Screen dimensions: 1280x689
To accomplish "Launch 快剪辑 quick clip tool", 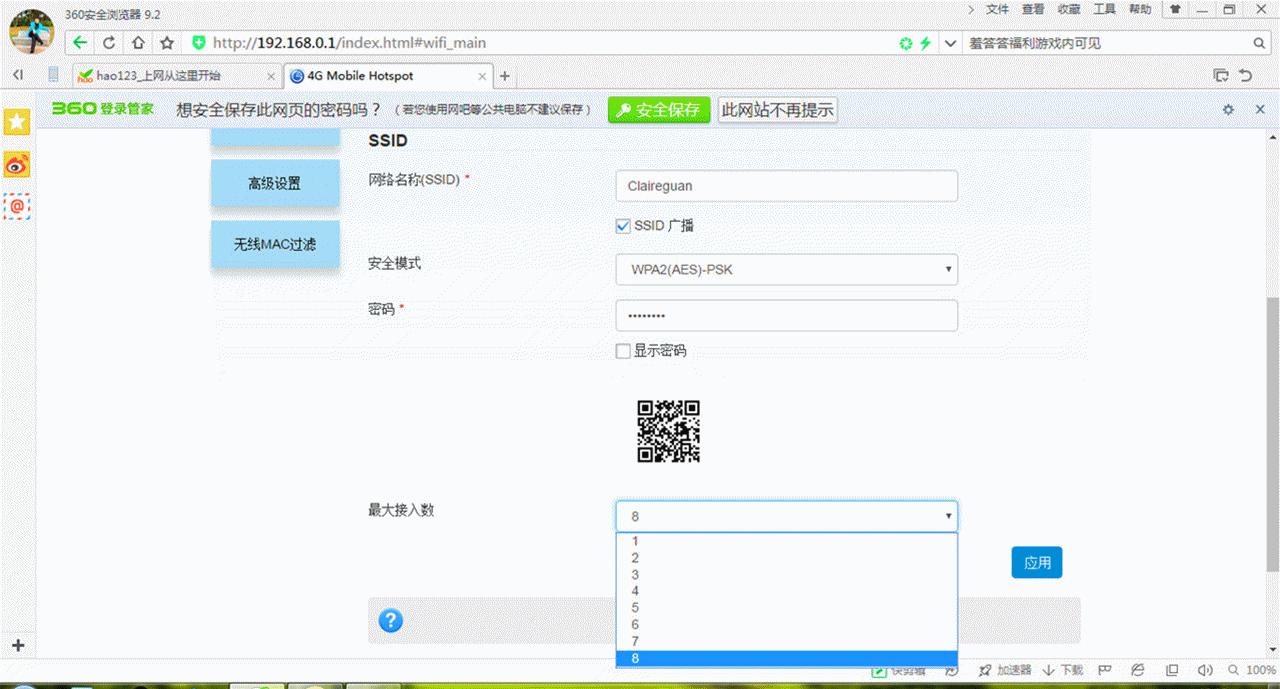I will click(x=893, y=670).
